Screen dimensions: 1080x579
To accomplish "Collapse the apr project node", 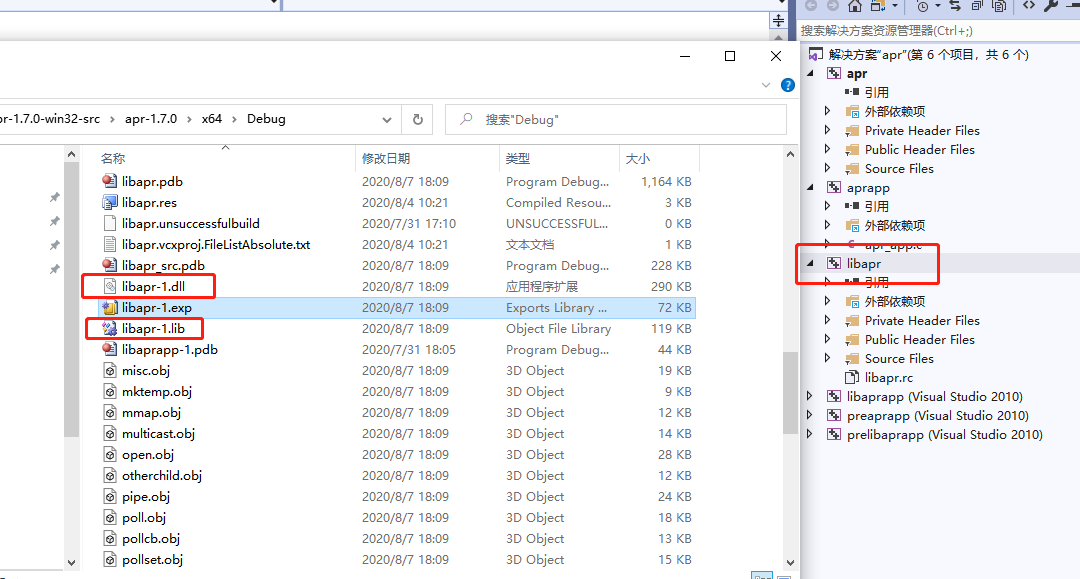I will click(808, 72).
